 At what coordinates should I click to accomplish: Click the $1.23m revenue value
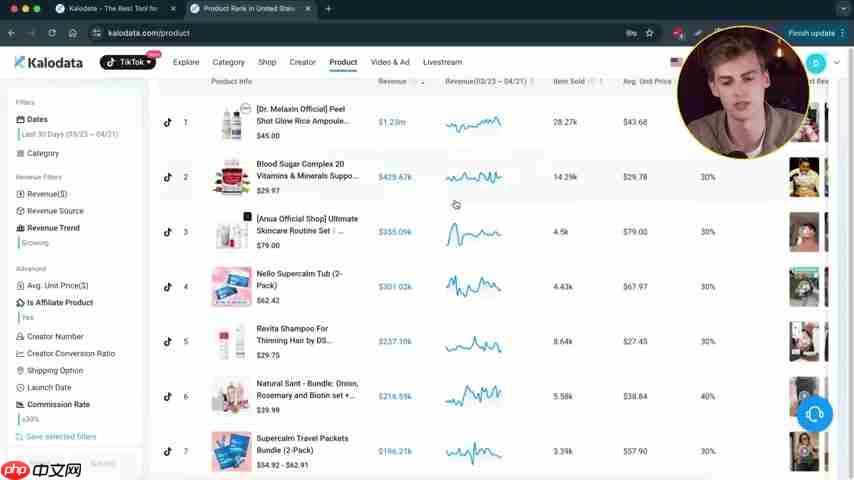point(392,123)
